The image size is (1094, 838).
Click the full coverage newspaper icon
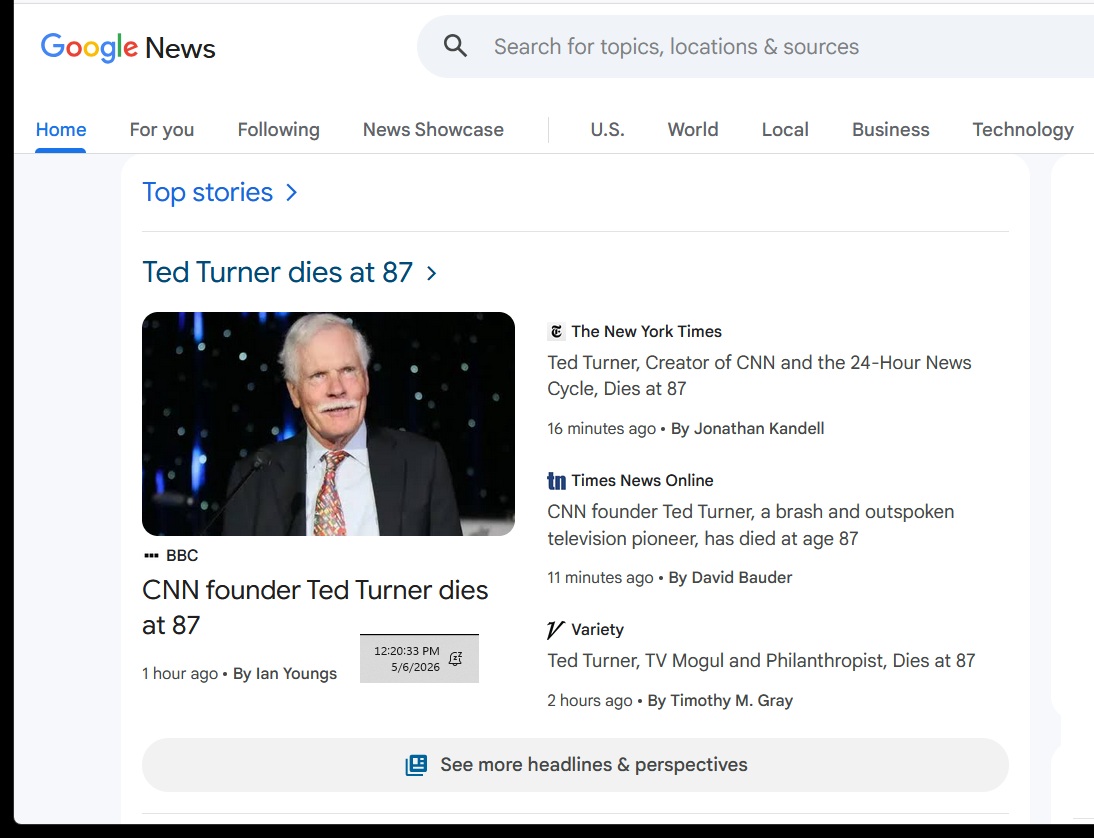(416, 765)
